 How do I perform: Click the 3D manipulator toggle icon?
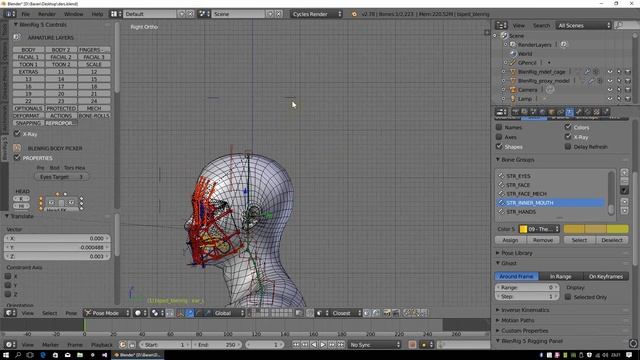(x=181, y=313)
